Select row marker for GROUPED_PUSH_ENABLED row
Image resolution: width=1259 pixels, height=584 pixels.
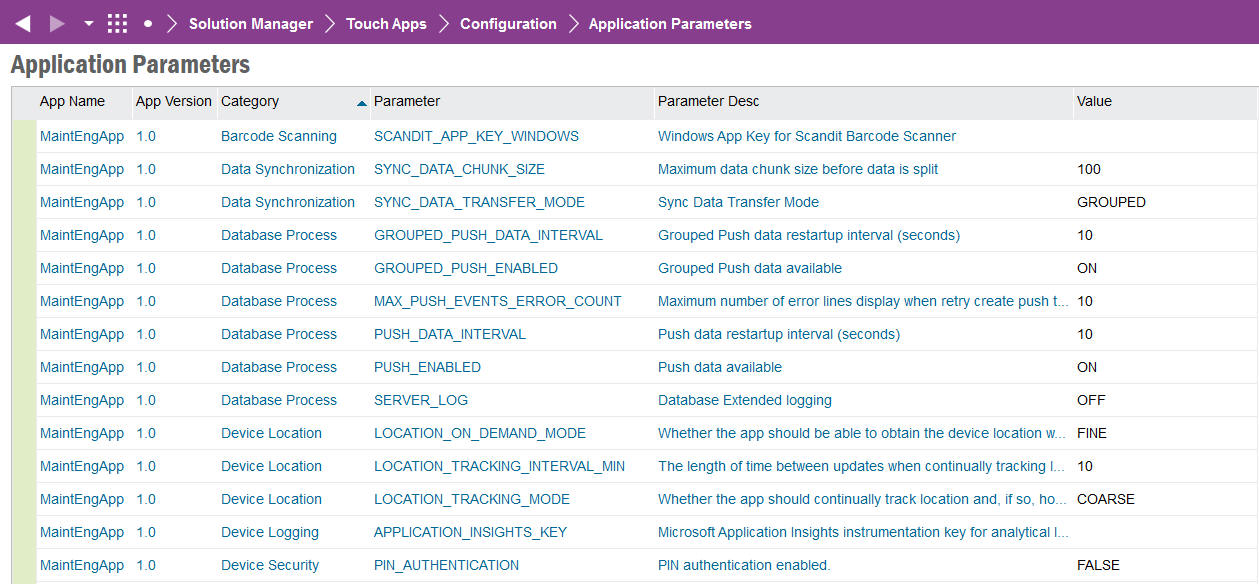(23, 268)
